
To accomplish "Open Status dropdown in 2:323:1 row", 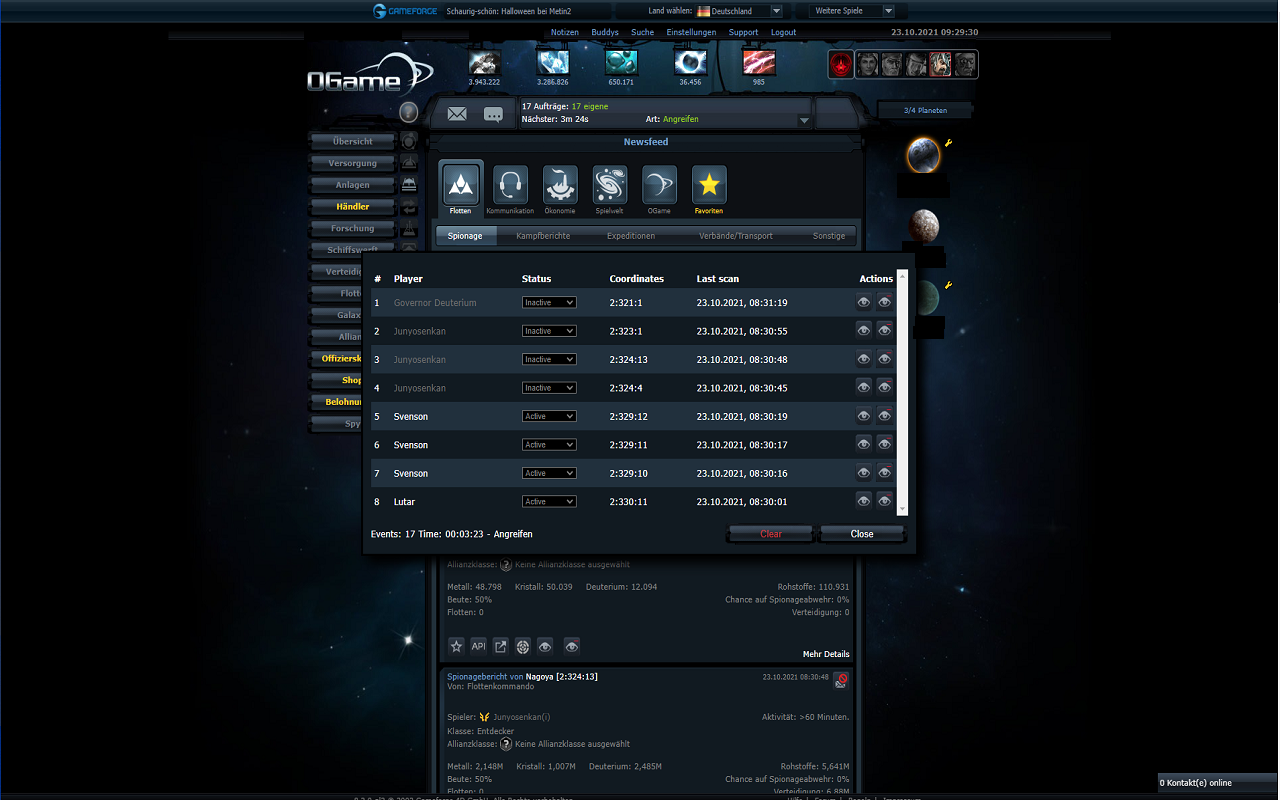I will [549, 330].
